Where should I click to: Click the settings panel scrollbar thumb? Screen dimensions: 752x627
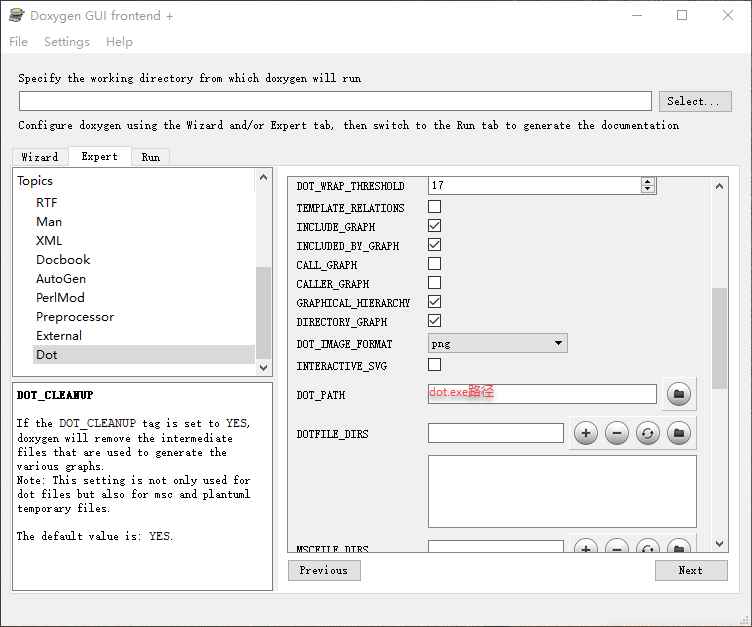[x=719, y=338]
